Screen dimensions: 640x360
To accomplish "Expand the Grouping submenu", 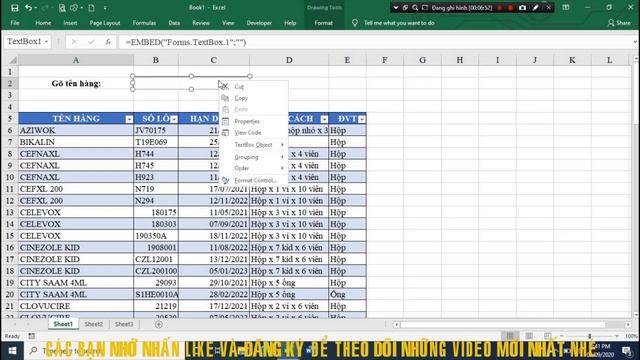I will 253,157.
